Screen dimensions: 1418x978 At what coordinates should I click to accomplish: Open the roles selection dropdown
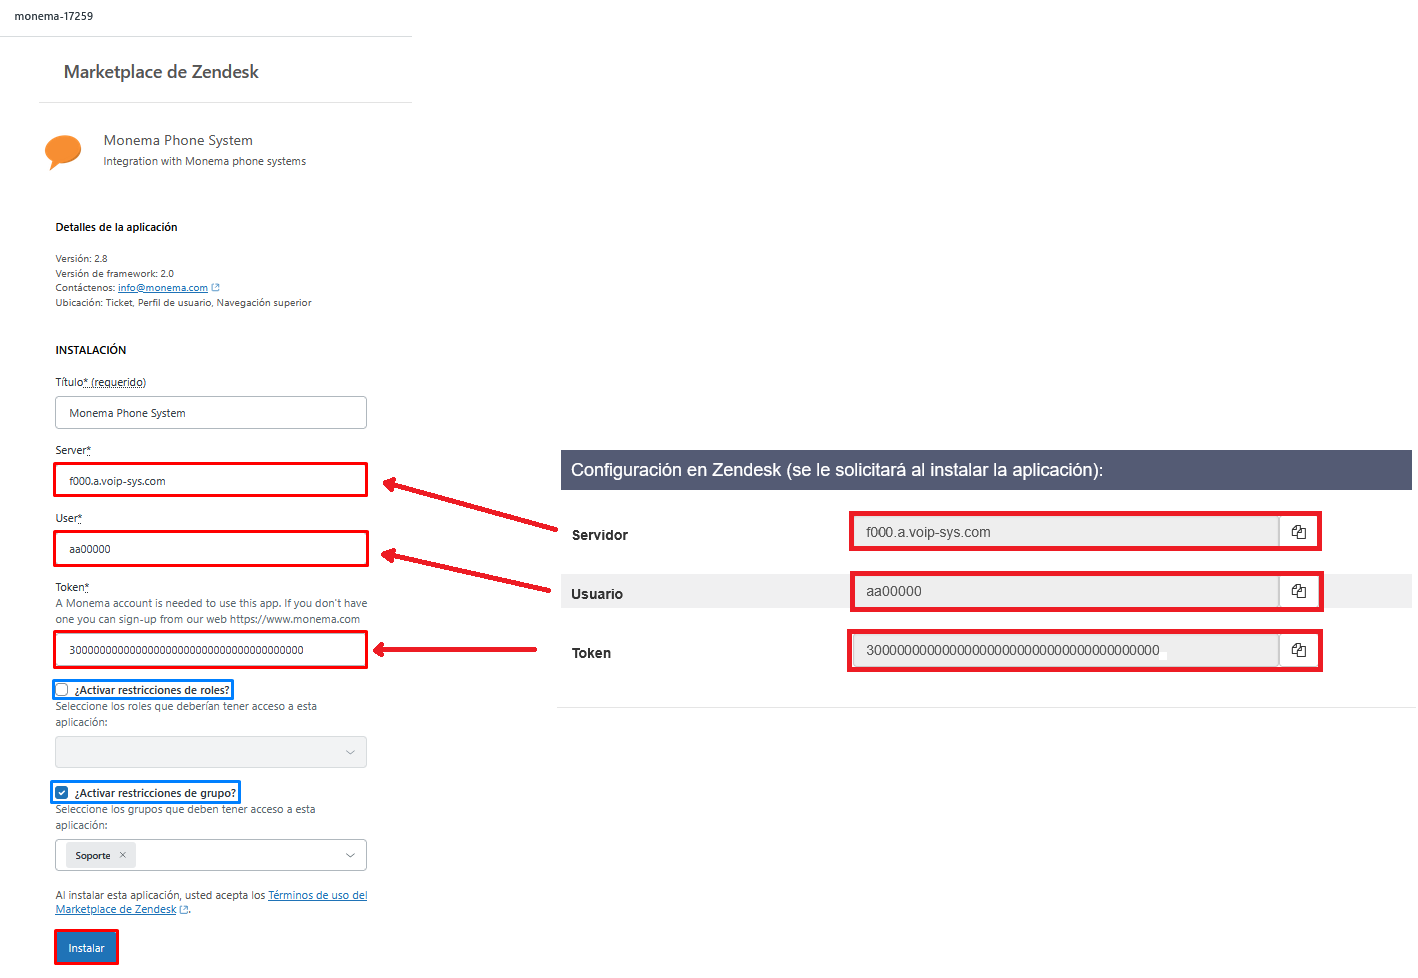coord(211,752)
